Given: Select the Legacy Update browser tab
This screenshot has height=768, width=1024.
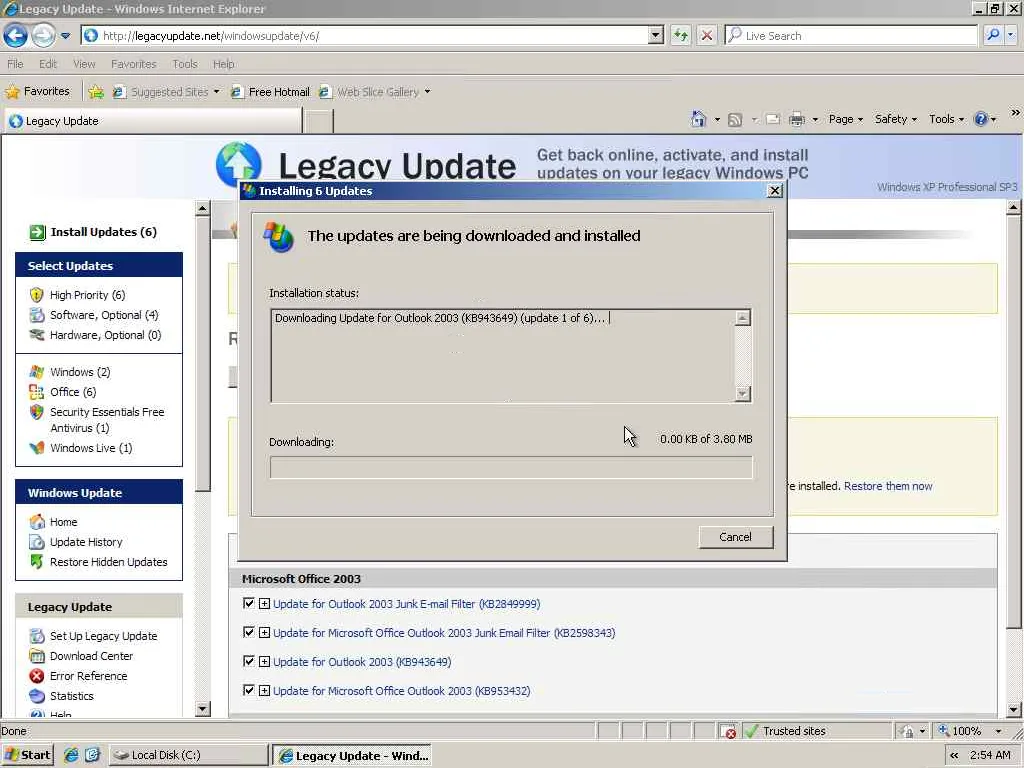Looking at the screenshot, I should (x=153, y=121).
